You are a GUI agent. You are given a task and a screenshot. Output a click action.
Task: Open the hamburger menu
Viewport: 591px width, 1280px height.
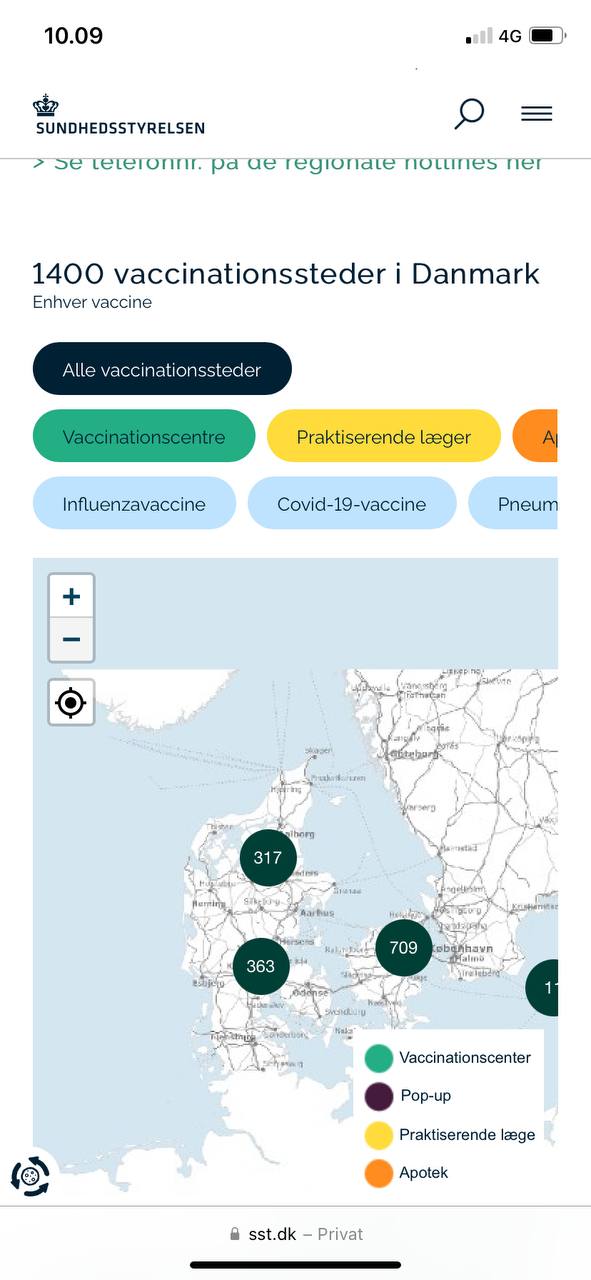coord(537,114)
